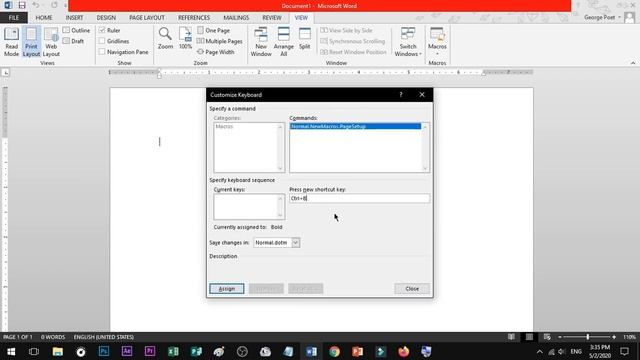Choose Outline view
Image resolution: width=640 pixels, height=360 pixels.
point(76,30)
